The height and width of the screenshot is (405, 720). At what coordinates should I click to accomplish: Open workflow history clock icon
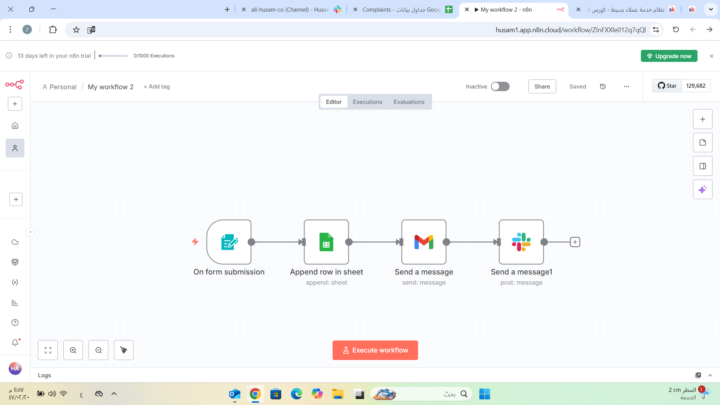point(603,86)
